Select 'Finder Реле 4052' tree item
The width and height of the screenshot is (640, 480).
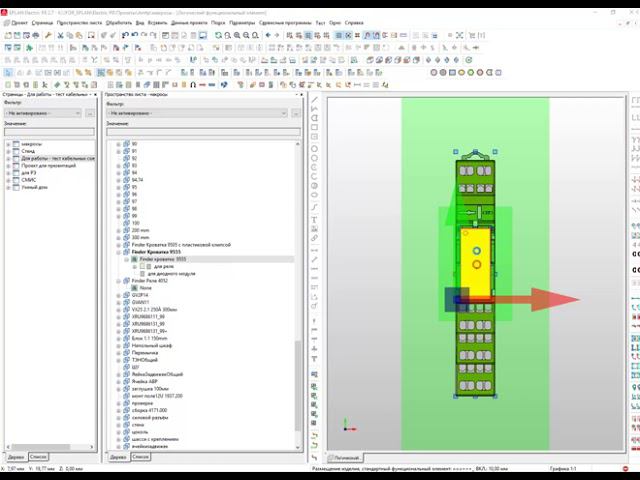[149, 281]
